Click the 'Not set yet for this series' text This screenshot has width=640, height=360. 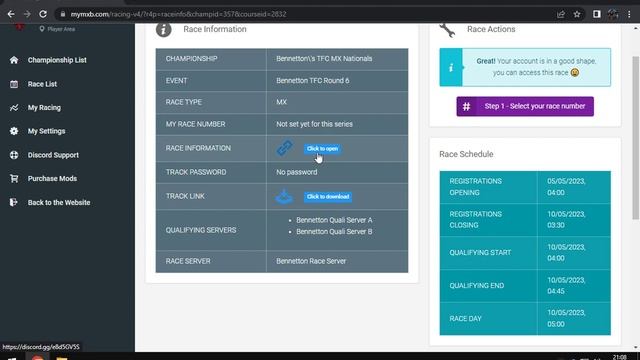tap(314, 124)
